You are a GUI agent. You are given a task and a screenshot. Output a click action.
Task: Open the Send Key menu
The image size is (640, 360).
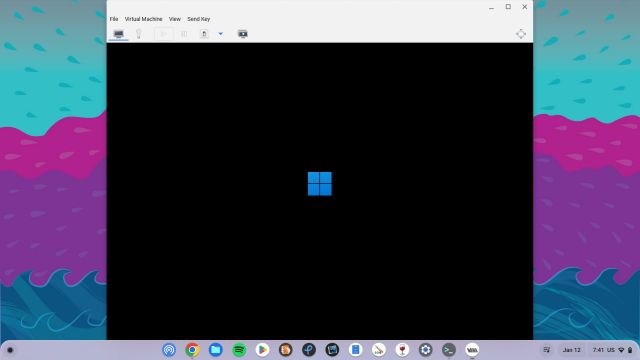pos(198,19)
